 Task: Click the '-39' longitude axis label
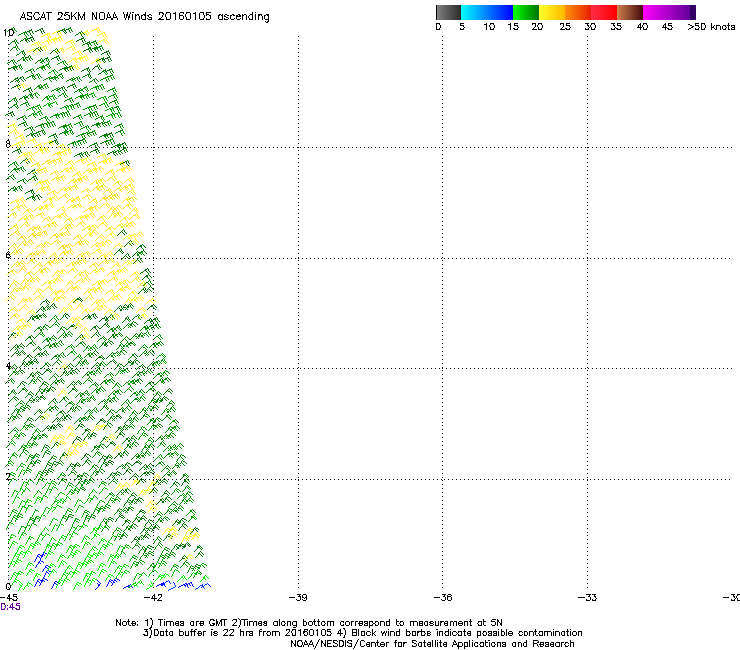point(298,598)
